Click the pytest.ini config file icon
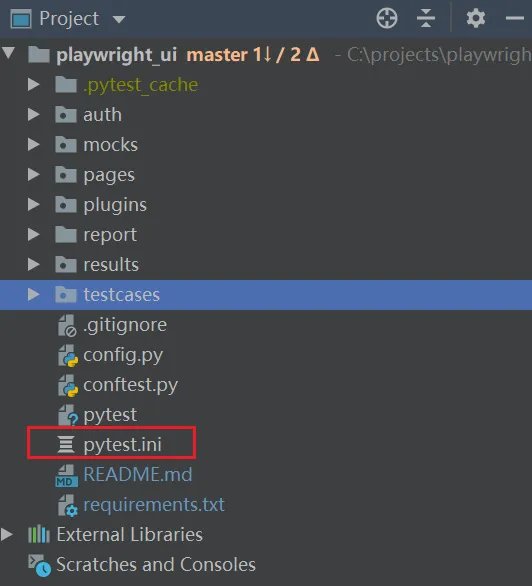The width and height of the screenshot is (532, 586). pos(66,444)
